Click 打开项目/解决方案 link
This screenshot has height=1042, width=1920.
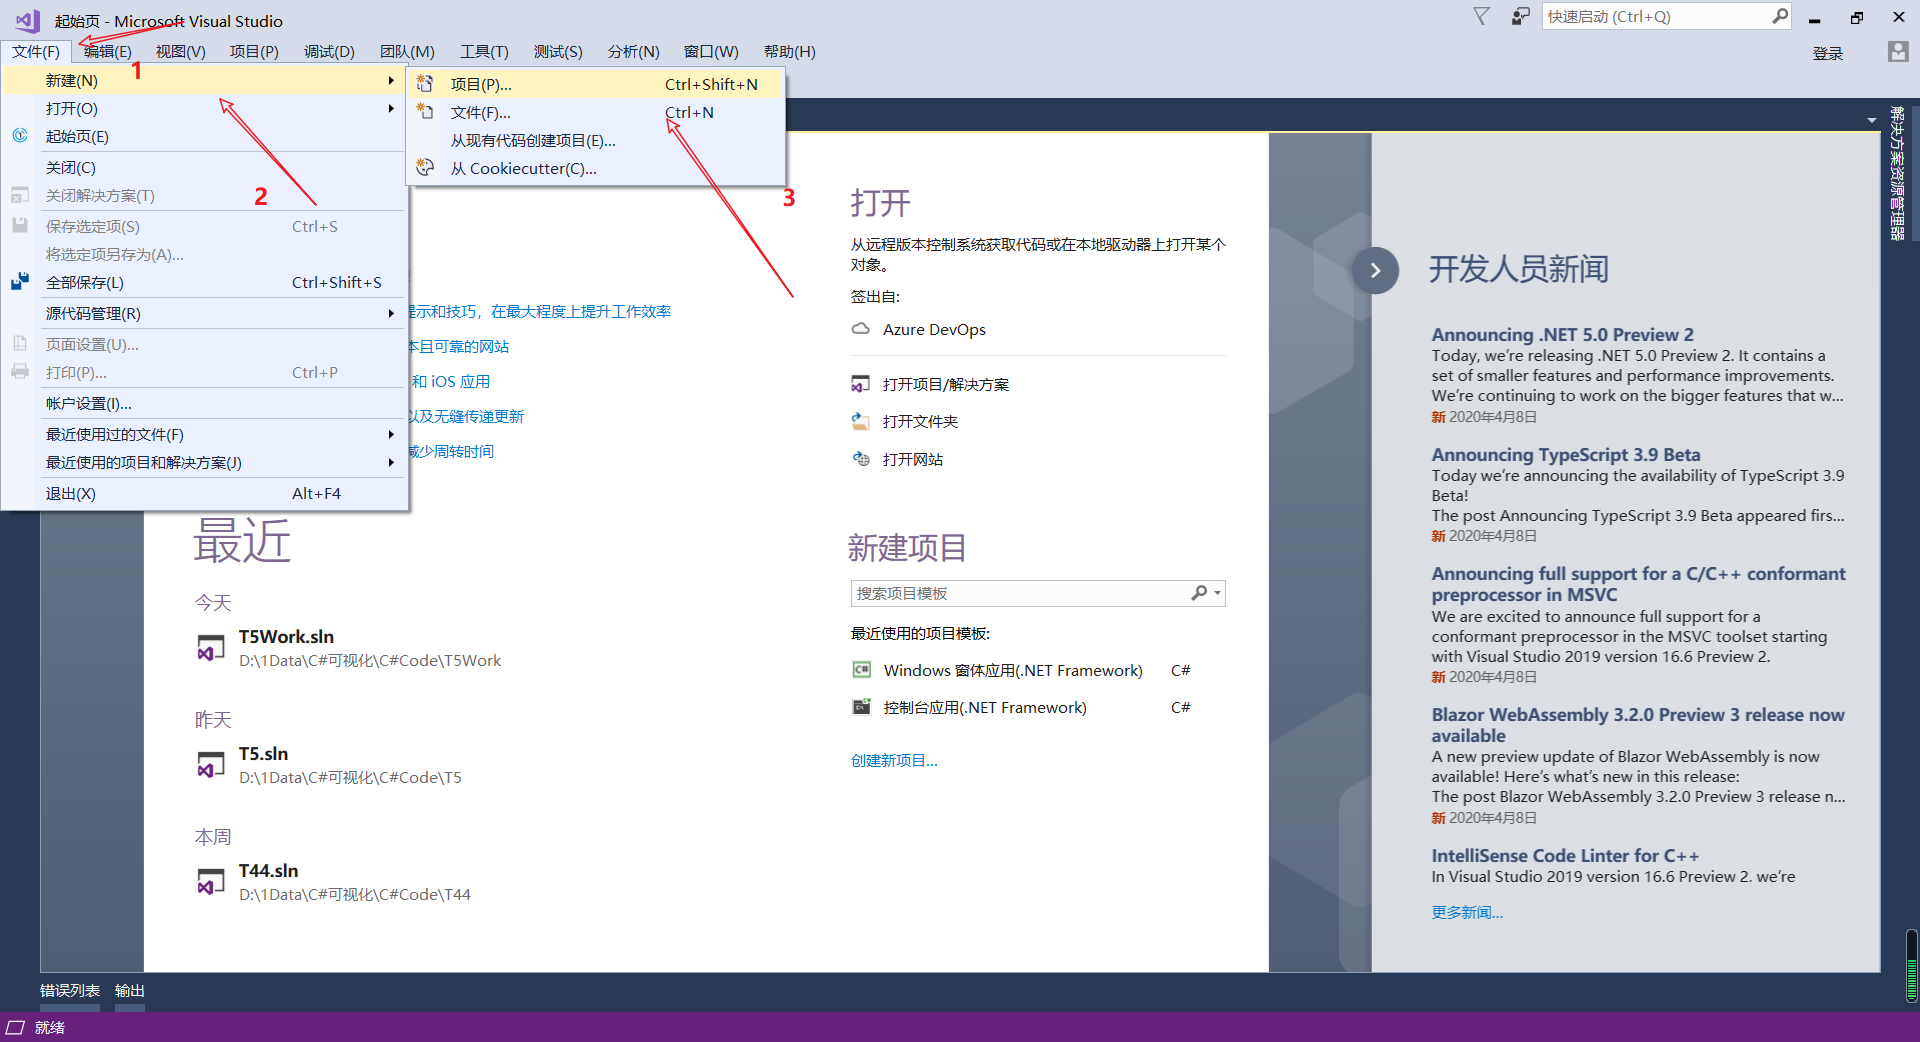(945, 384)
